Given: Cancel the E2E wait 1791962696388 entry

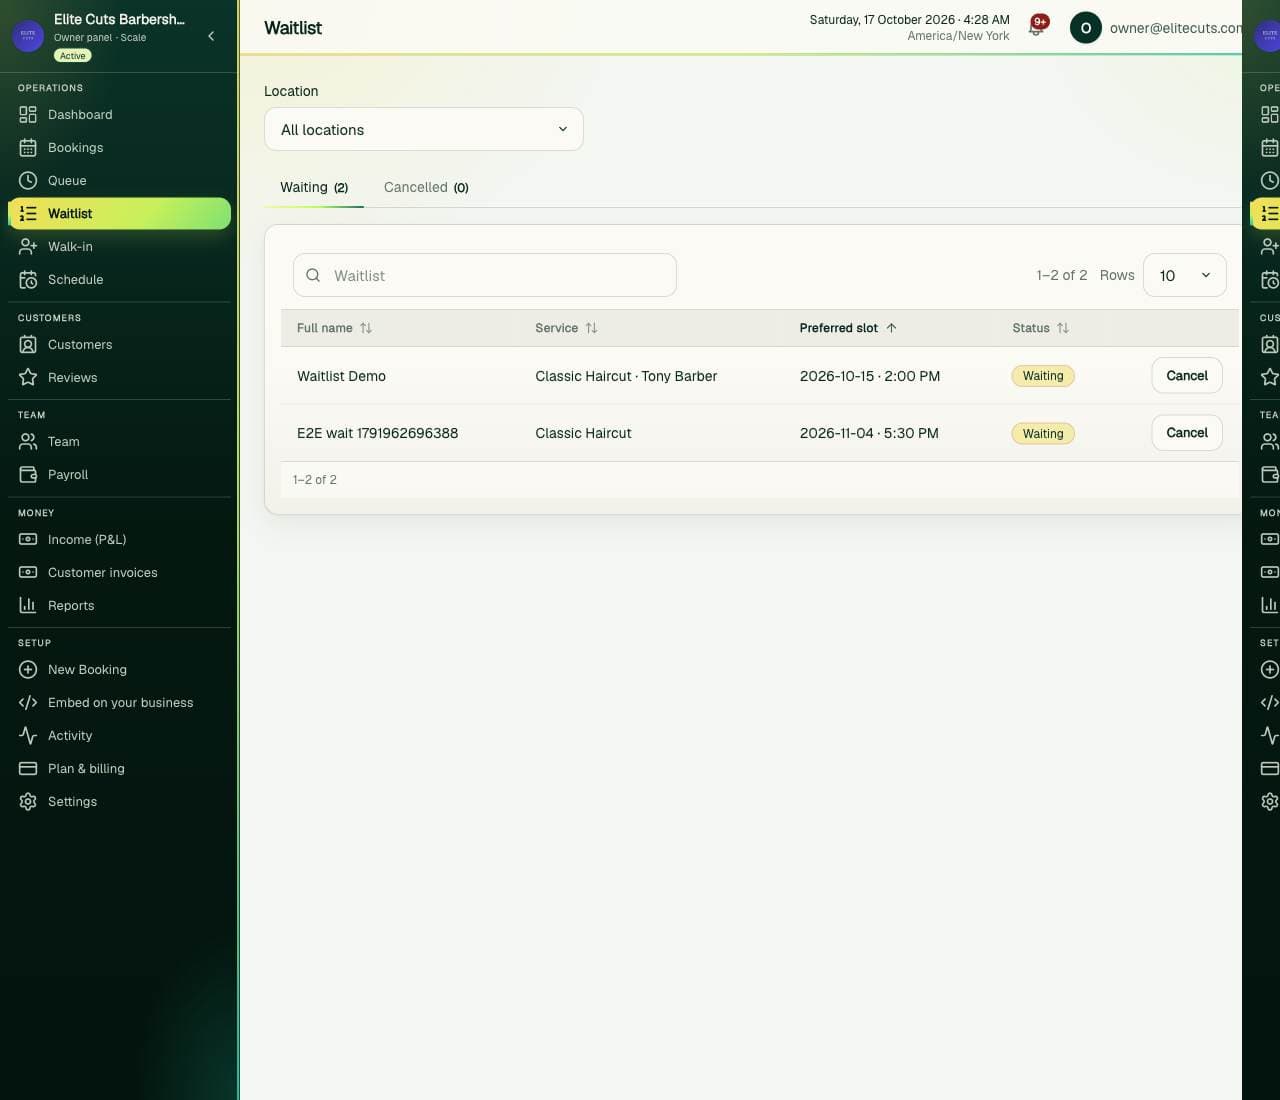Looking at the screenshot, I should pyautogui.click(x=1187, y=433).
